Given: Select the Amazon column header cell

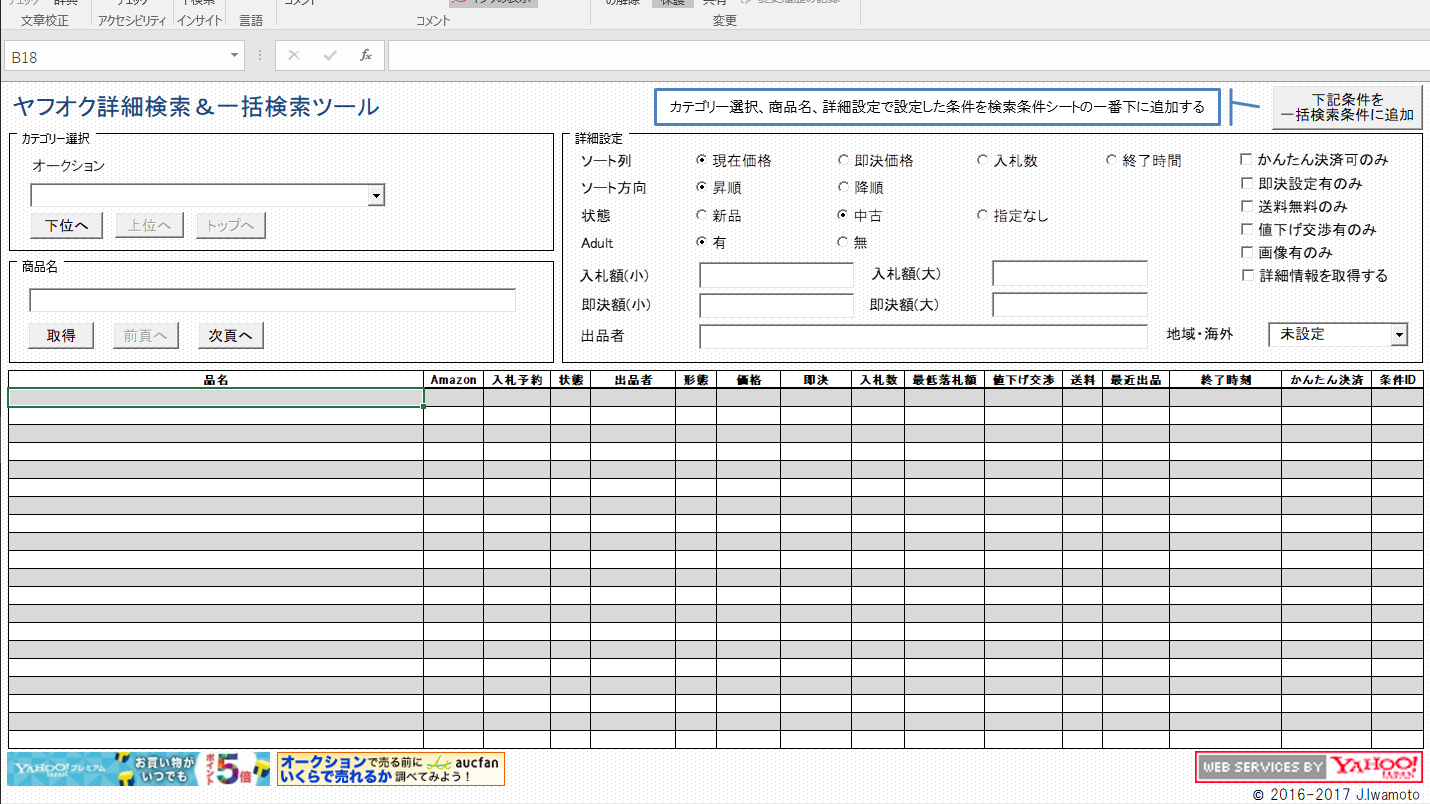Looking at the screenshot, I should tap(454, 380).
